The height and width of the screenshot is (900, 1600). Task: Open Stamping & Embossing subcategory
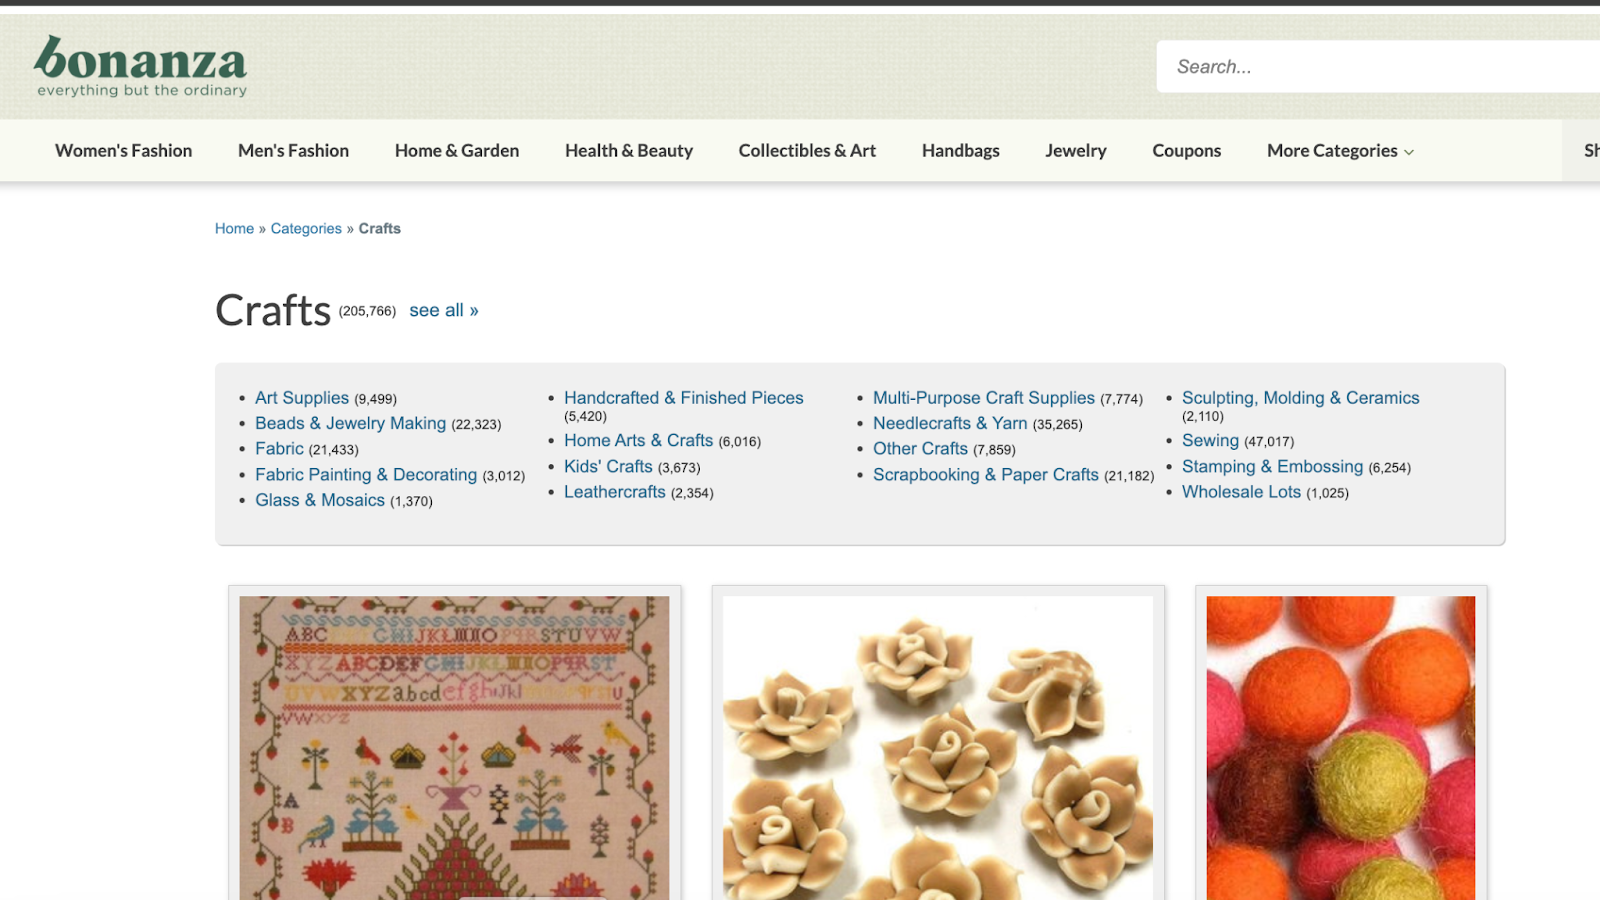click(1272, 467)
